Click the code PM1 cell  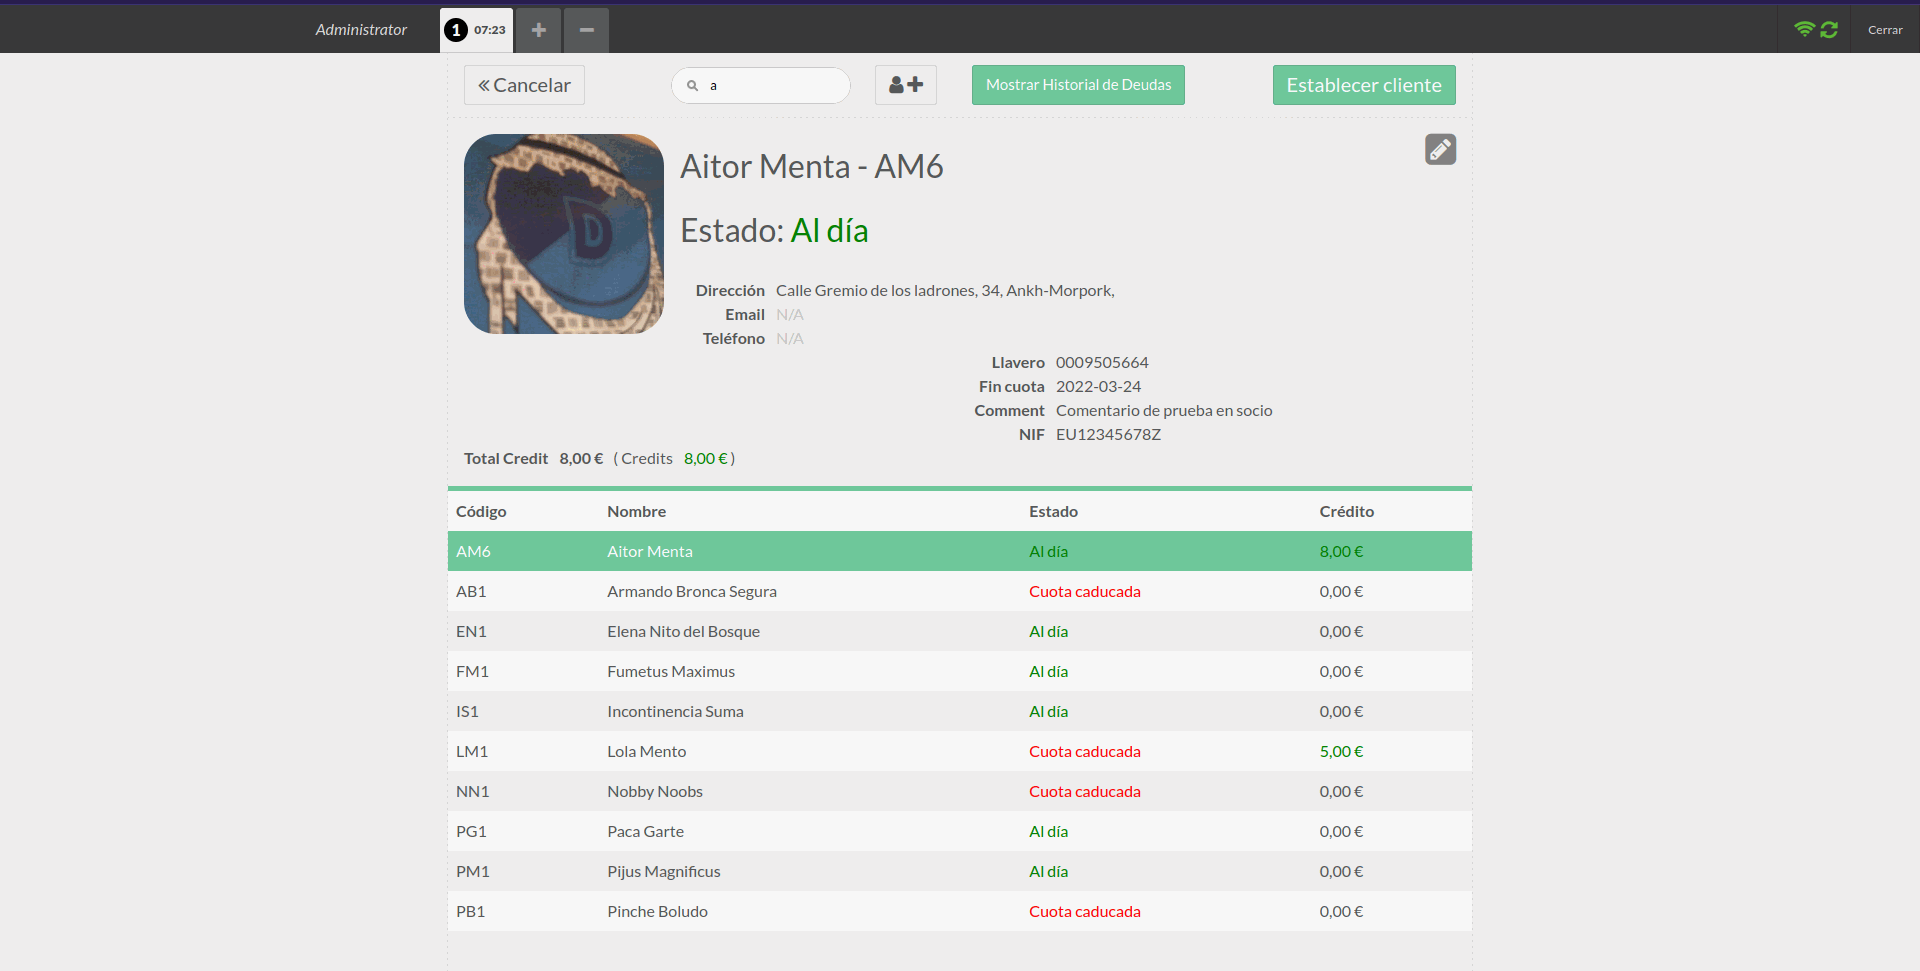pyautogui.click(x=473, y=871)
